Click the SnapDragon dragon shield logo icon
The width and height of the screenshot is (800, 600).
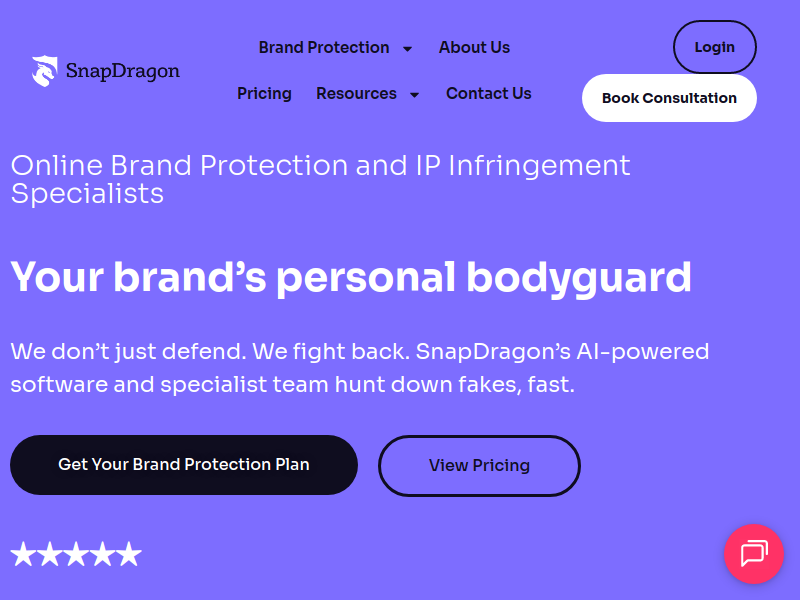(x=45, y=71)
